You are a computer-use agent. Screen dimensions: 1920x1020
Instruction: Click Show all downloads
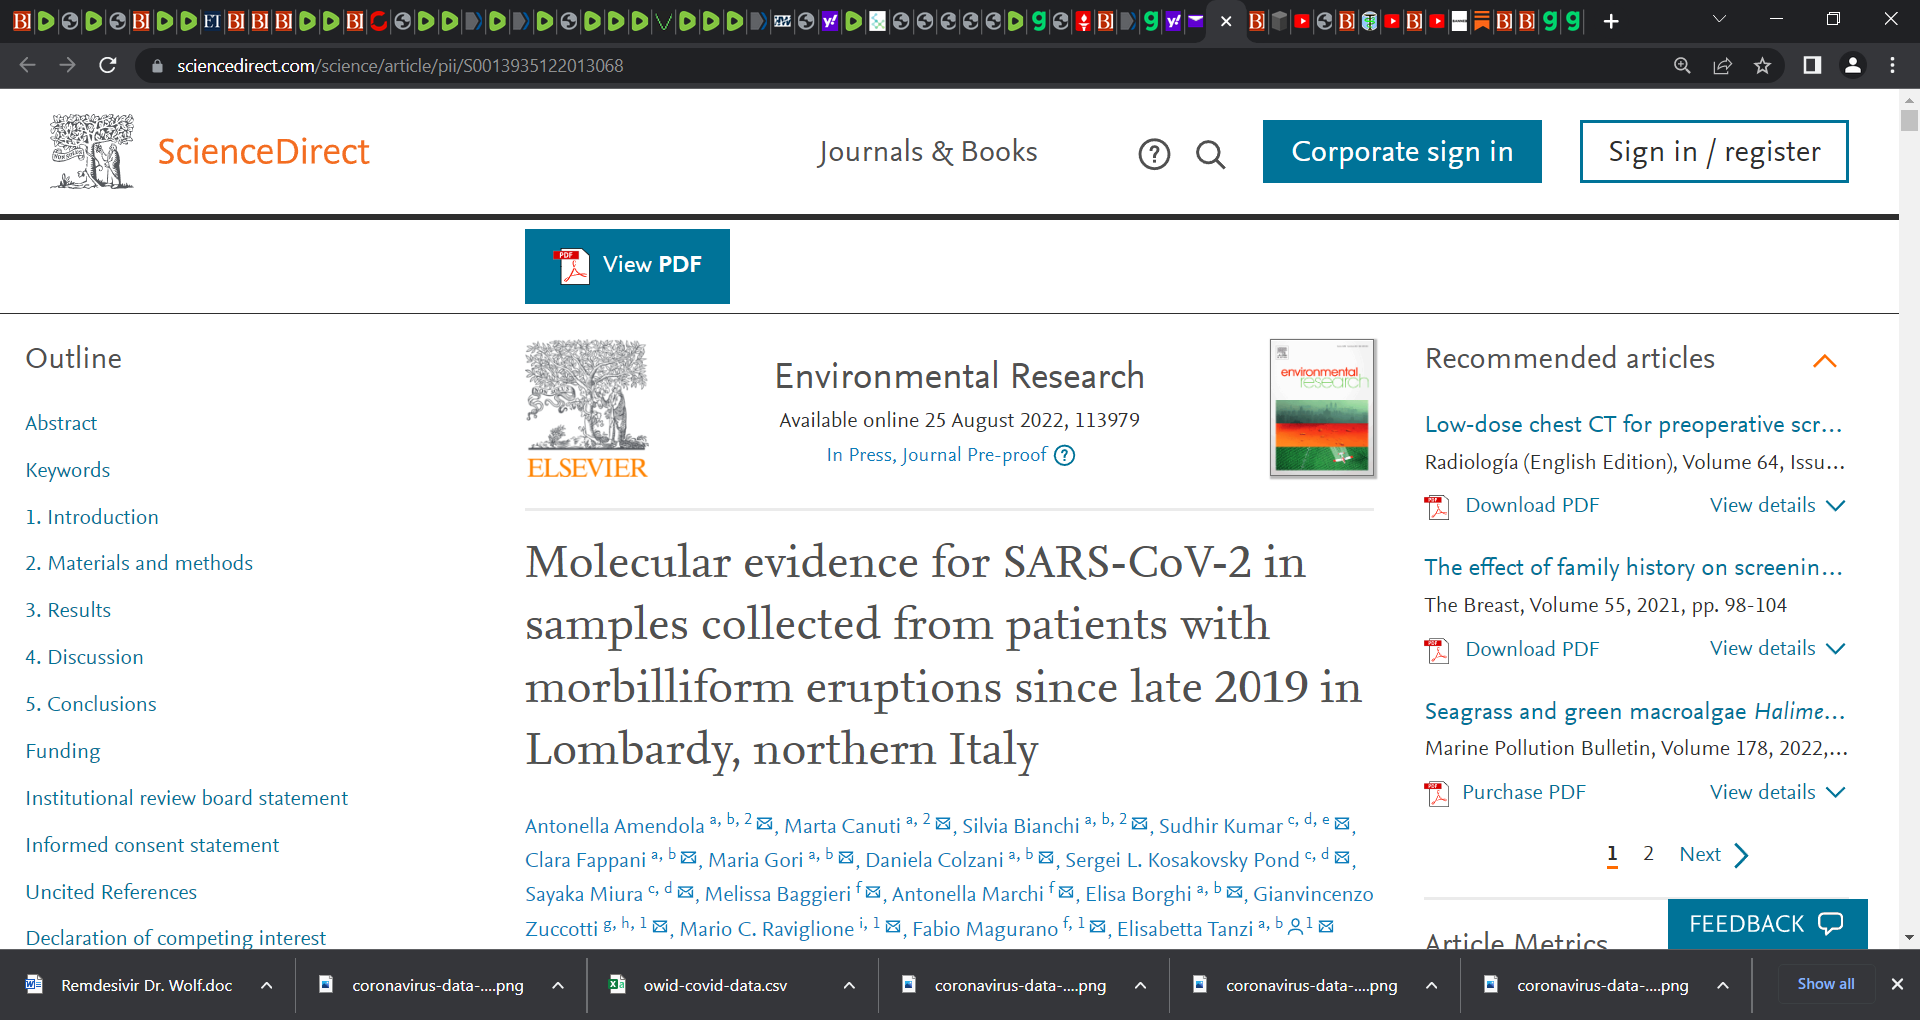(1826, 984)
